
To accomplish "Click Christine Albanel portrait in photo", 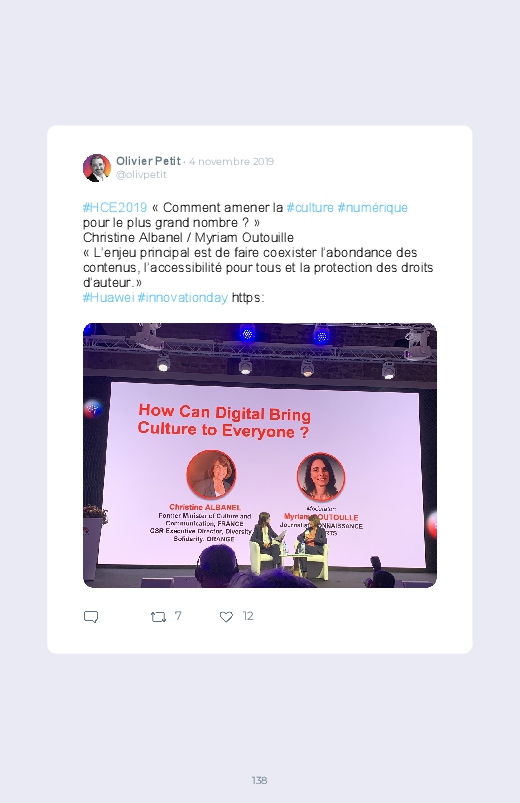I will (211, 475).
